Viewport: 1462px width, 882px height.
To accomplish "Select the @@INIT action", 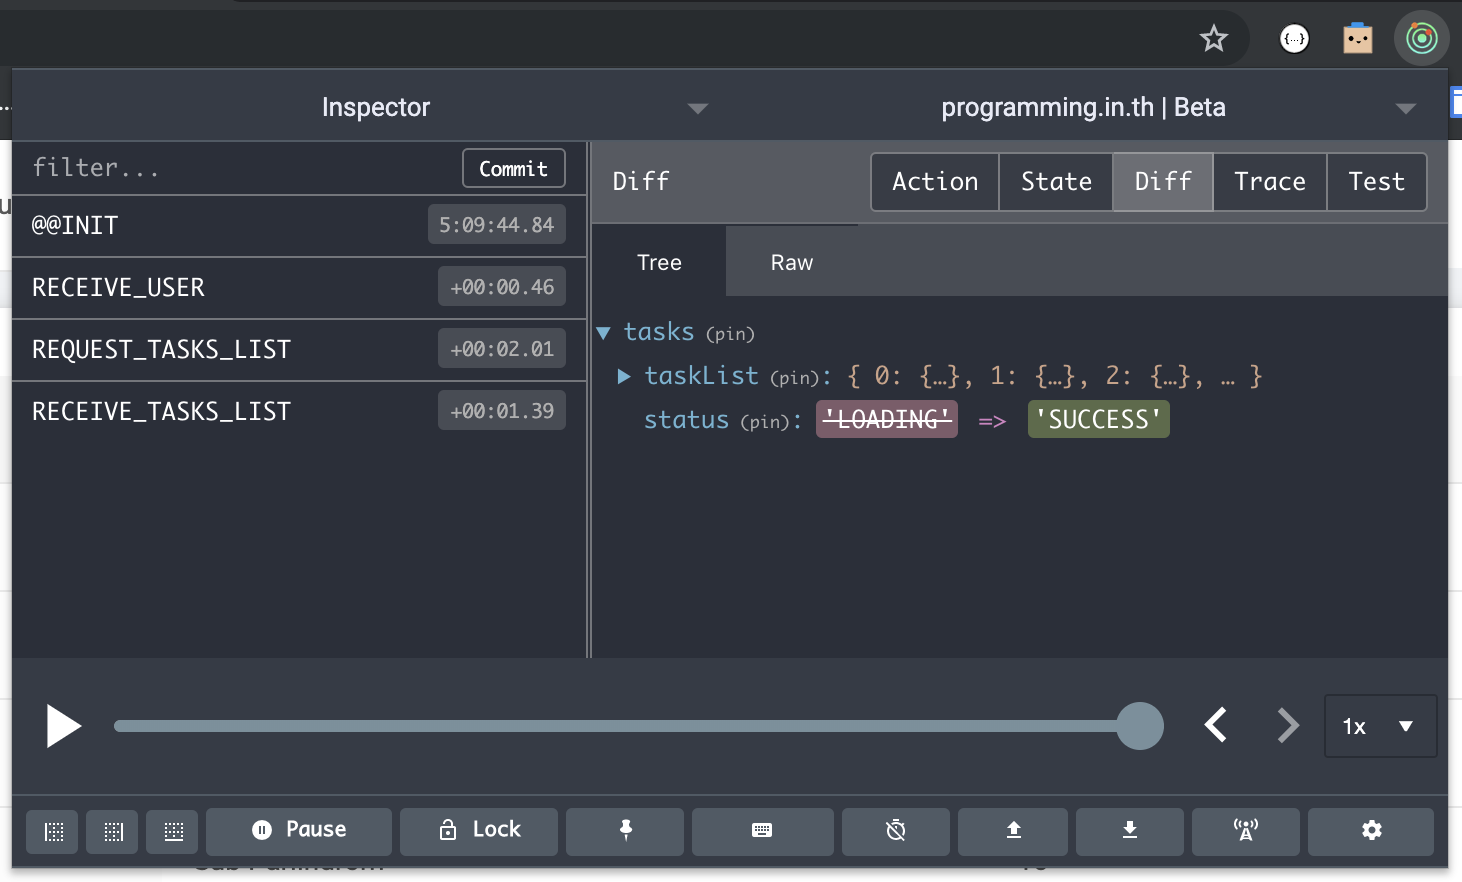I will 299,225.
